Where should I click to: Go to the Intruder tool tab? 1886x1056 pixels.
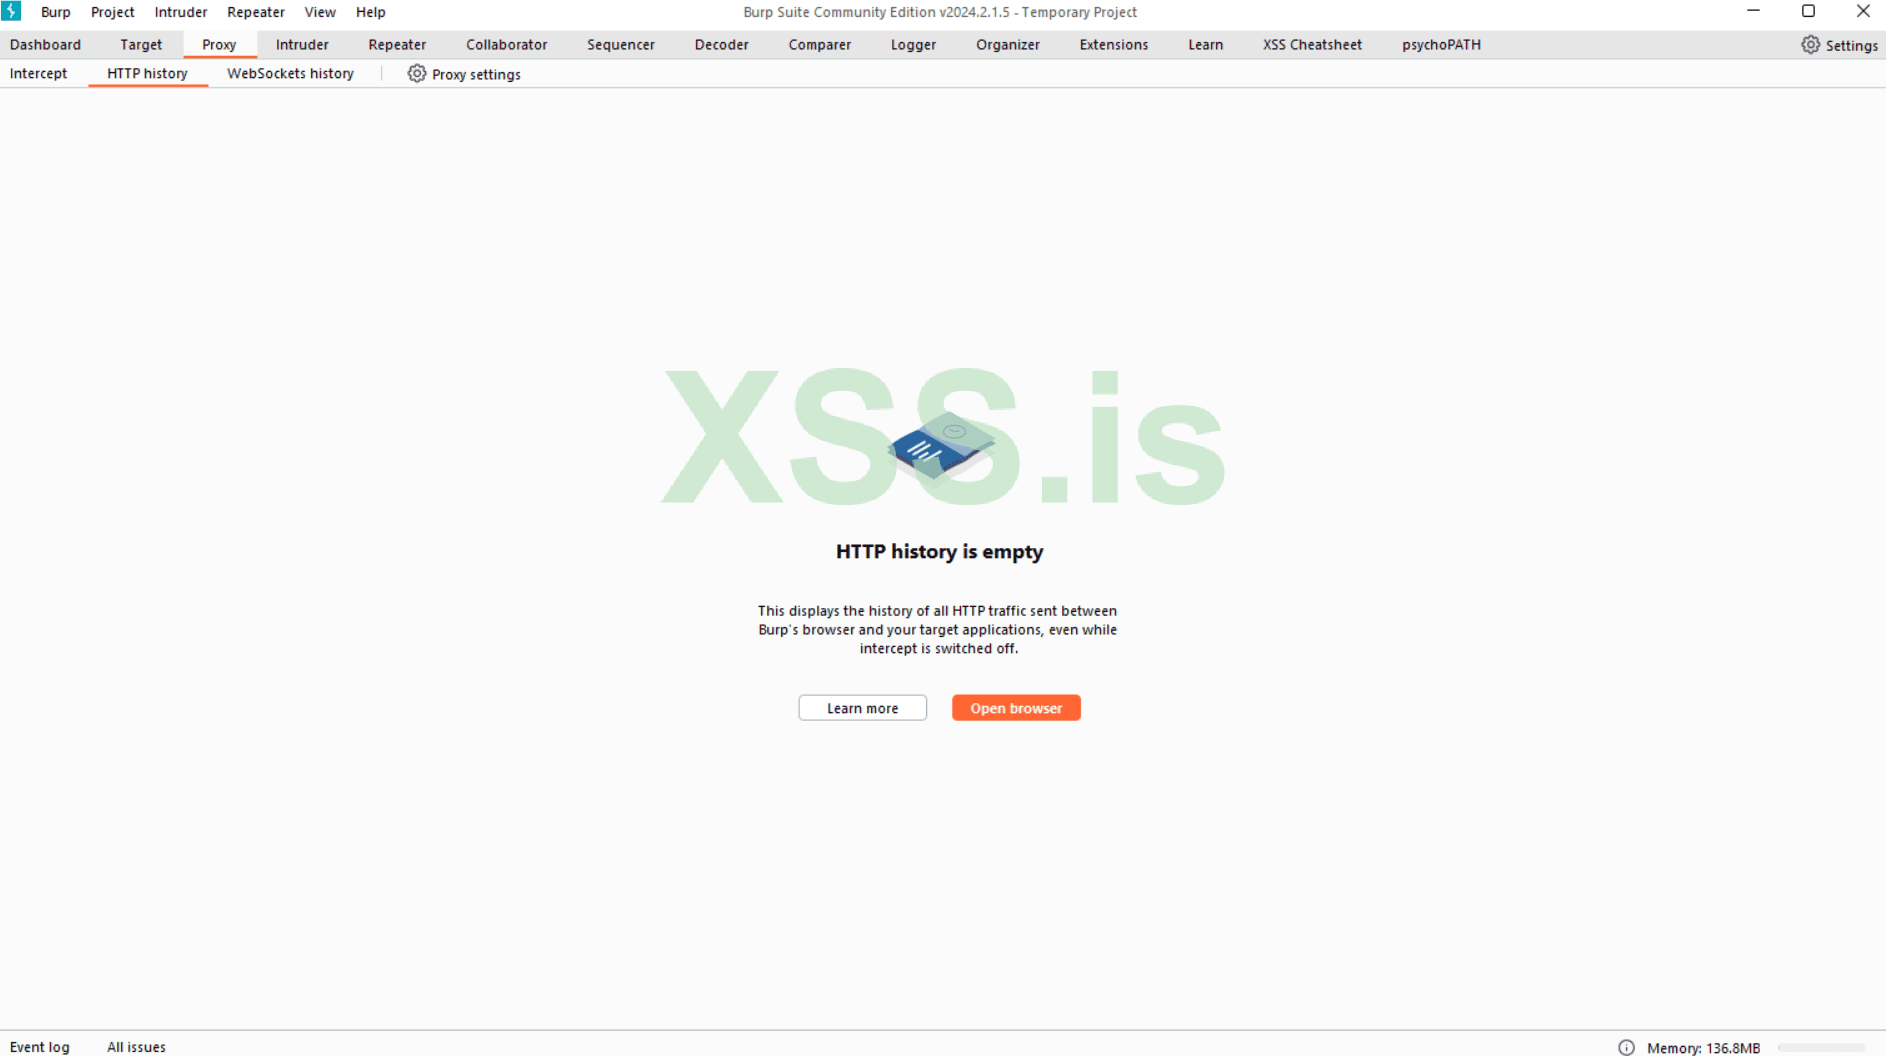coord(302,45)
